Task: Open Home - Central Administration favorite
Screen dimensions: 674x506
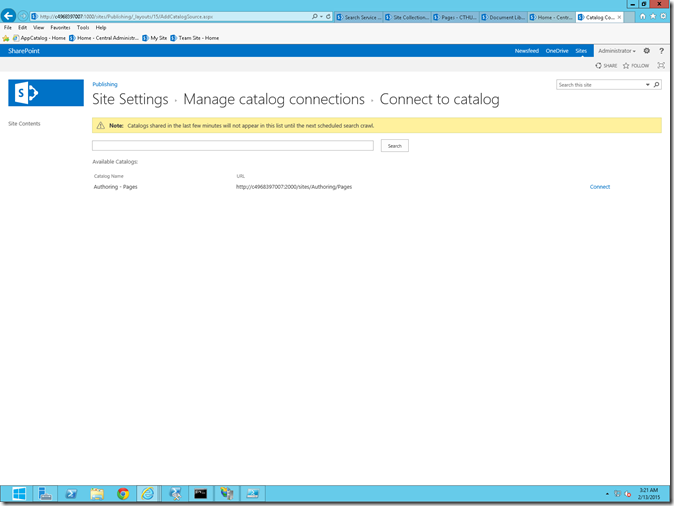Action: 104,38
